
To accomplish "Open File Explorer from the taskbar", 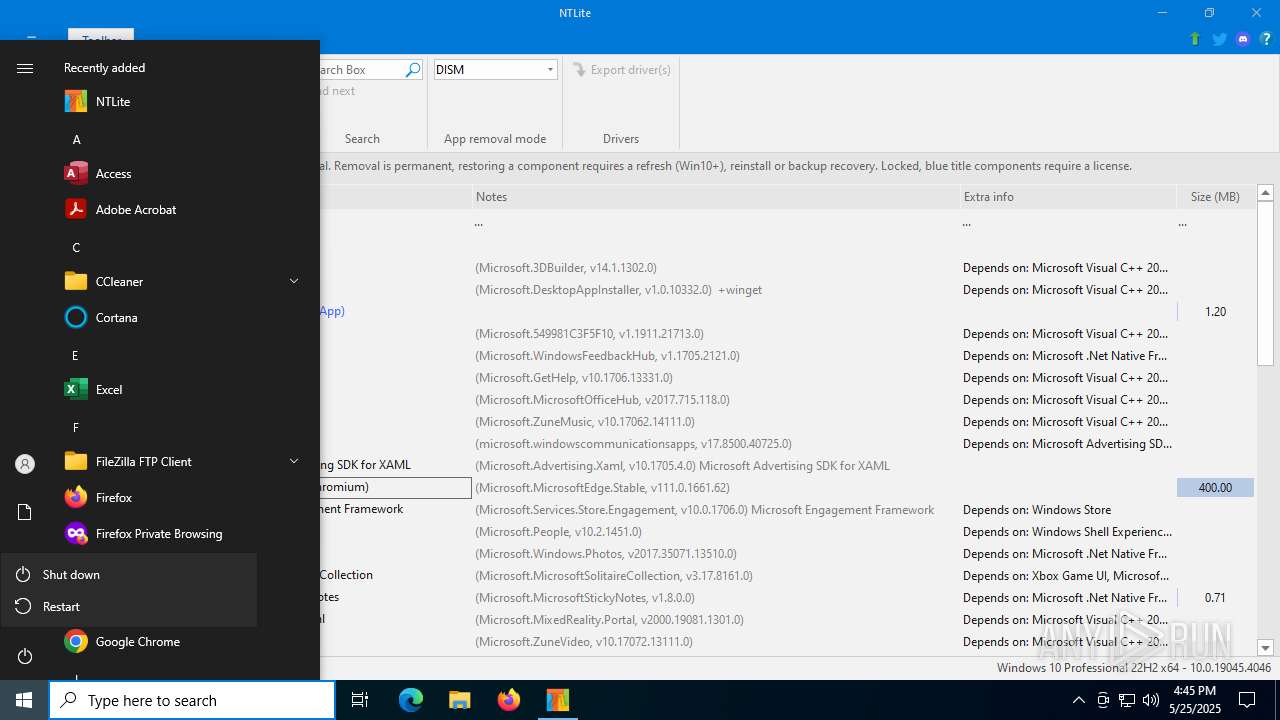I will pos(459,700).
